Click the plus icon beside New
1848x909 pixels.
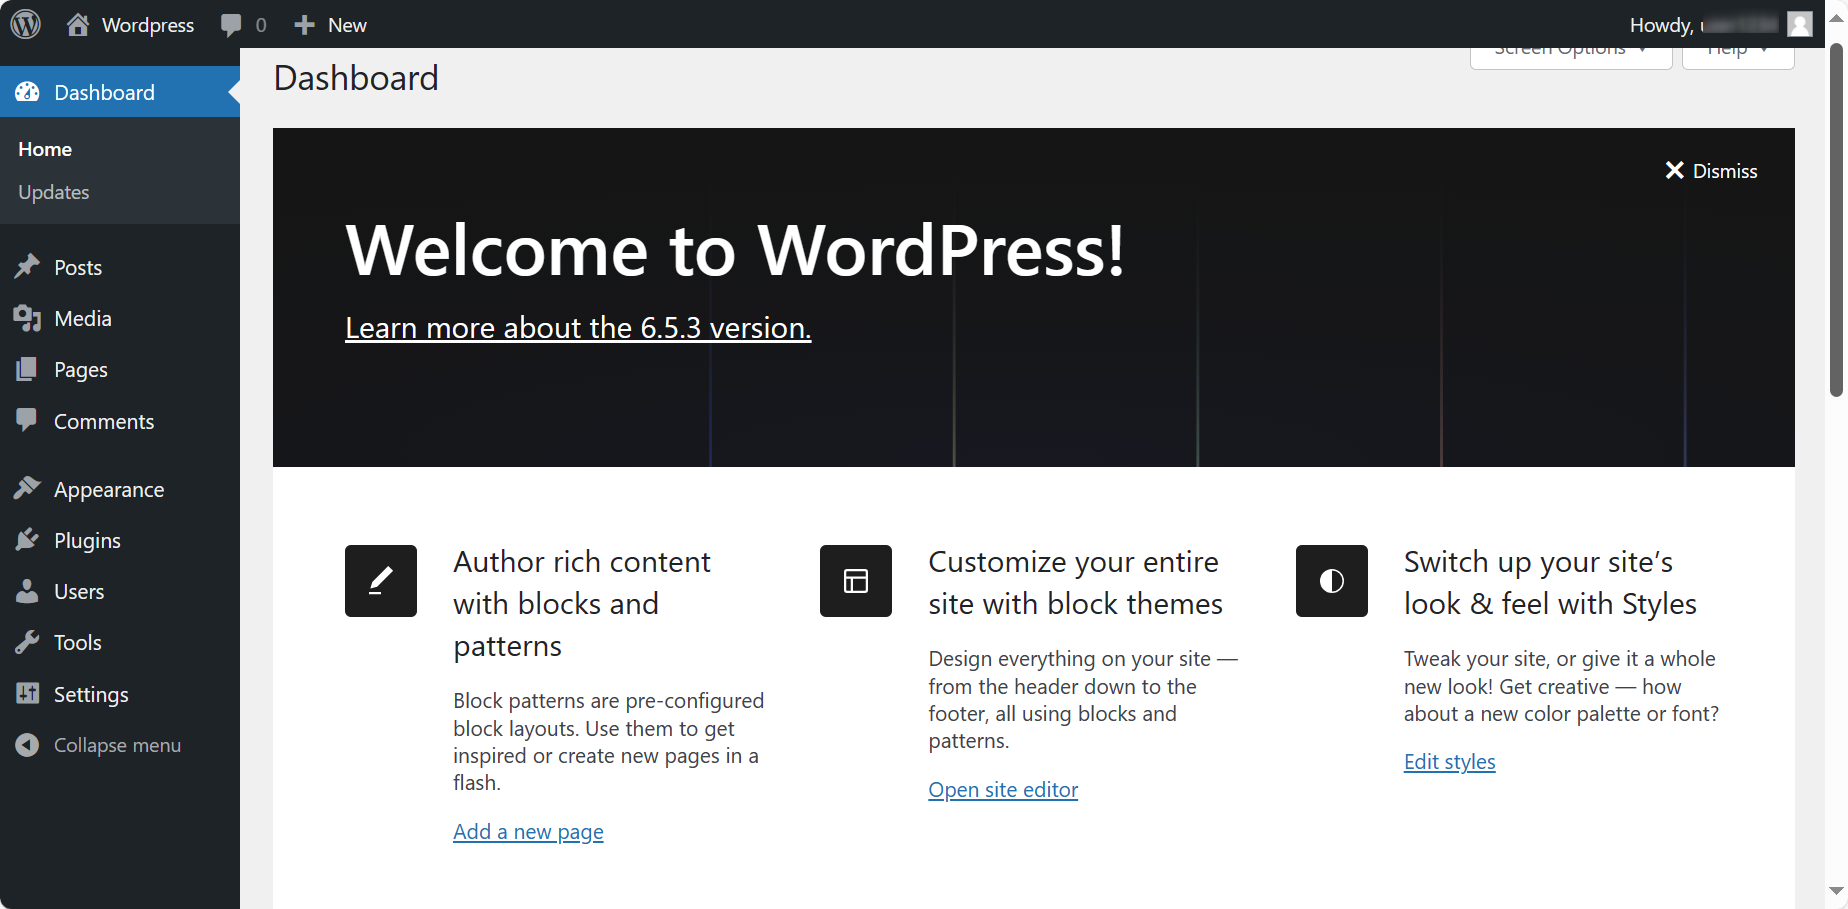(304, 25)
